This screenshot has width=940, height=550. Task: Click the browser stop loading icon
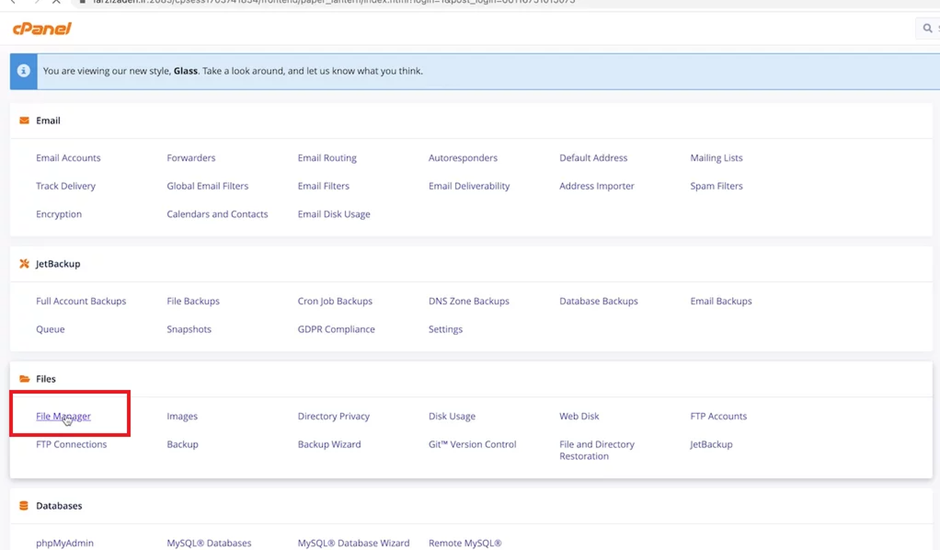point(56,2)
